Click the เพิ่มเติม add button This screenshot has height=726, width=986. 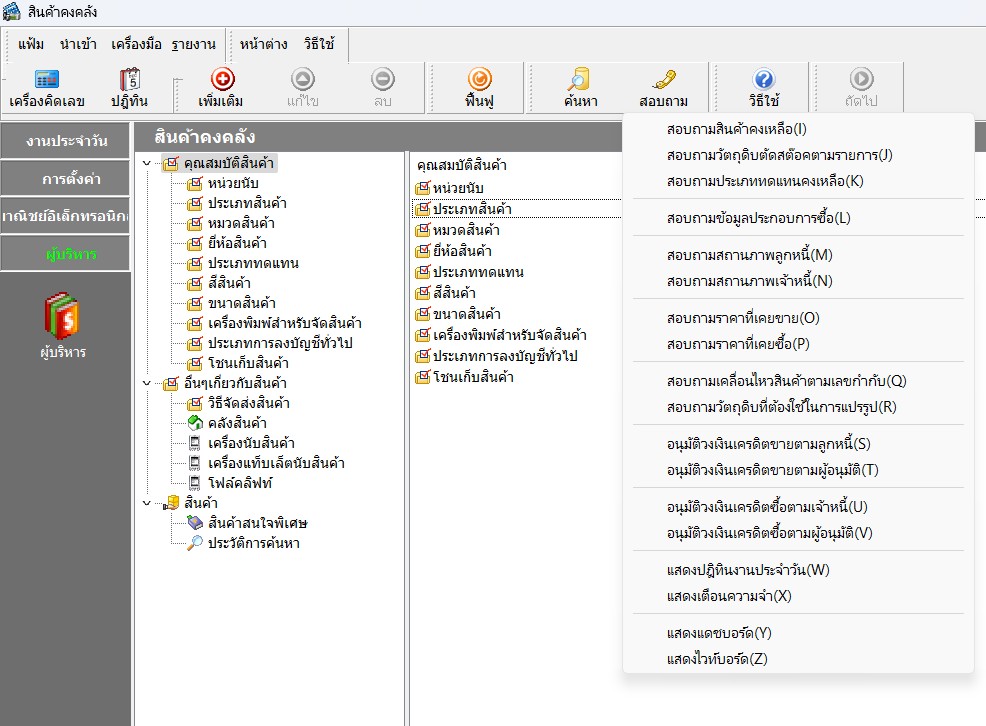[221, 89]
